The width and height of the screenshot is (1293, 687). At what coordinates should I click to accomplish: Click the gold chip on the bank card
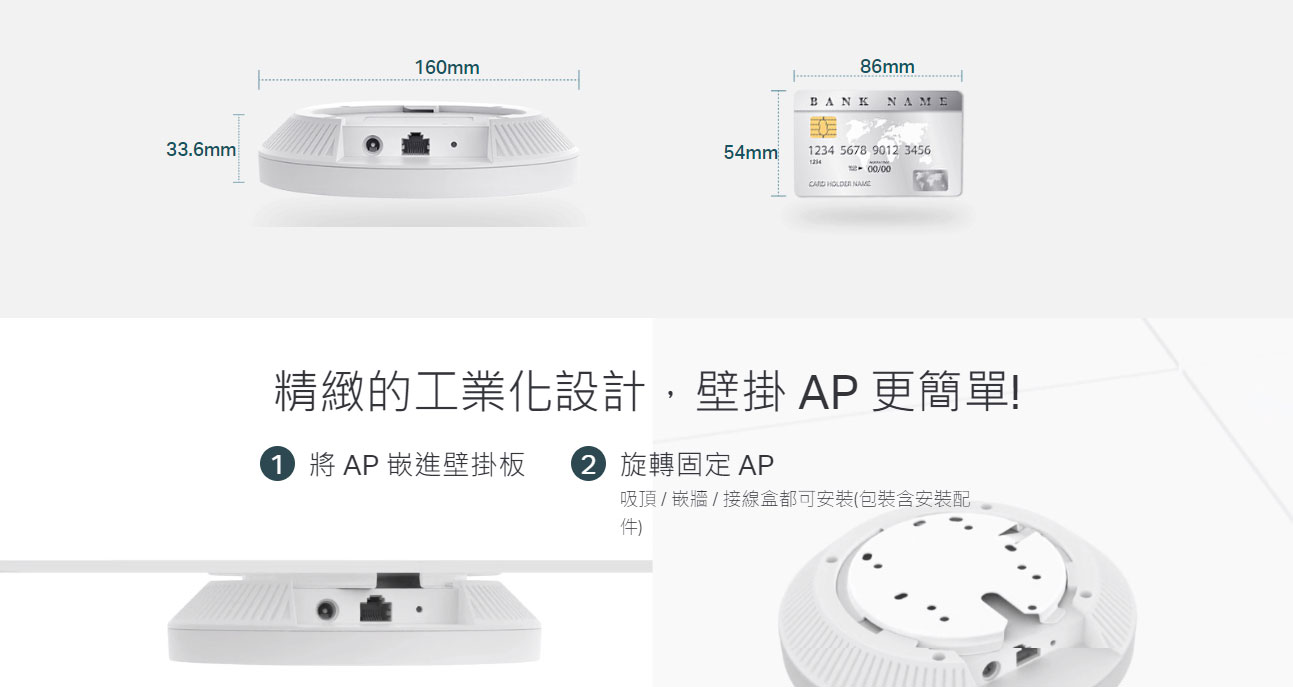point(824,127)
